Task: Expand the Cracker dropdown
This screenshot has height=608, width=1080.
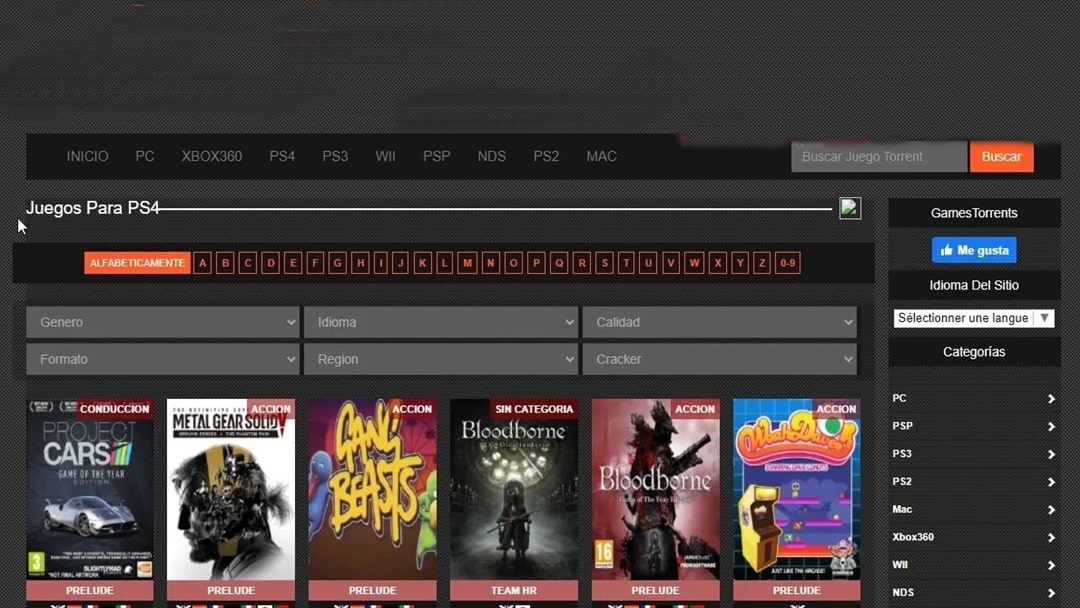Action: [720, 359]
